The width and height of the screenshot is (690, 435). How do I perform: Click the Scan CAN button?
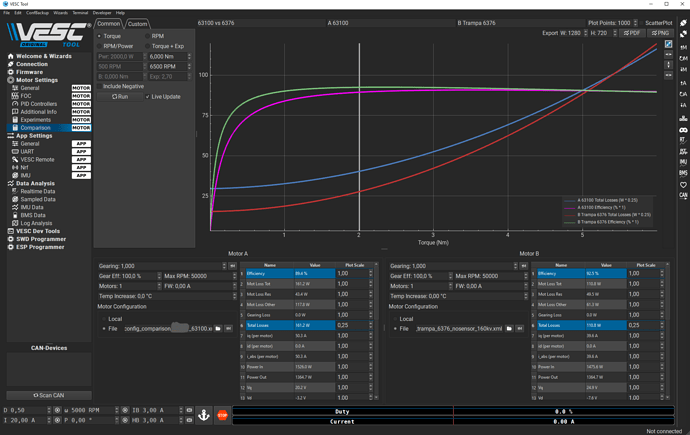pos(48,395)
